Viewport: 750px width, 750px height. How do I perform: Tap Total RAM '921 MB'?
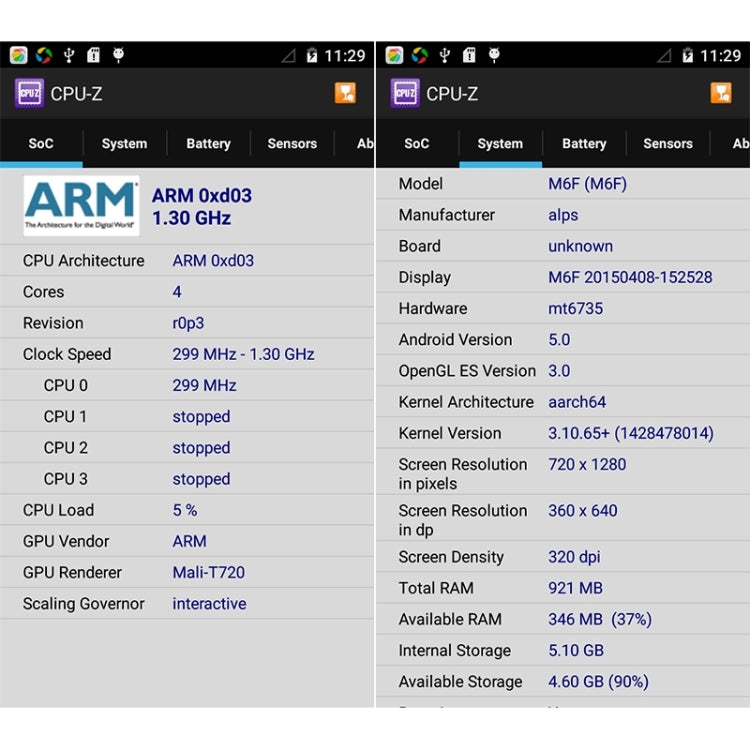tap(575, 588)
